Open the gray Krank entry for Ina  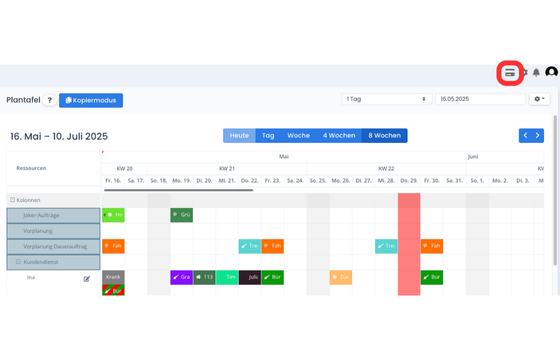pyautogui.click(x=113, y=277)
